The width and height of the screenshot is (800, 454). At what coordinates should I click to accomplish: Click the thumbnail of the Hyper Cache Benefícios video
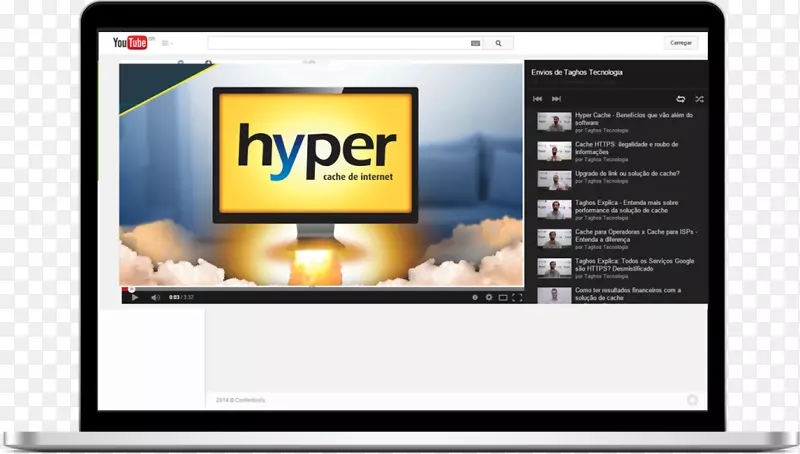coord(554,122)
